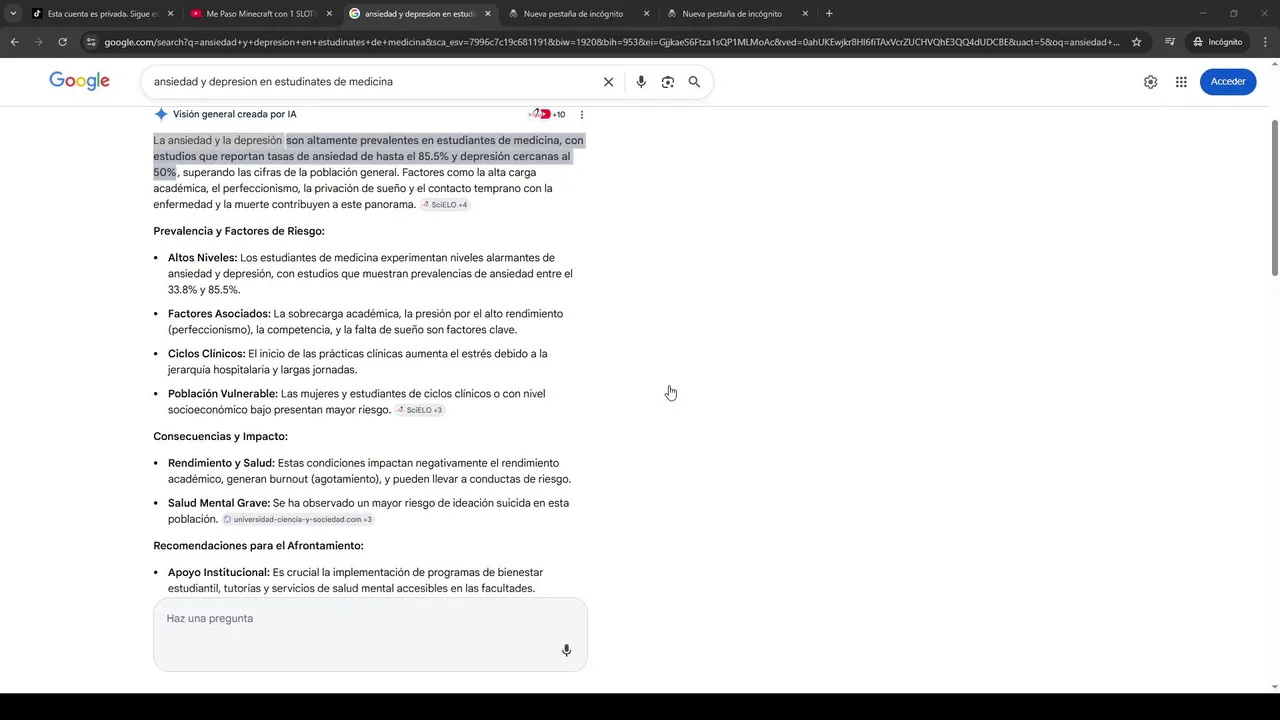Go back to the previous page
1280x720 pixels.
[14, 42]
